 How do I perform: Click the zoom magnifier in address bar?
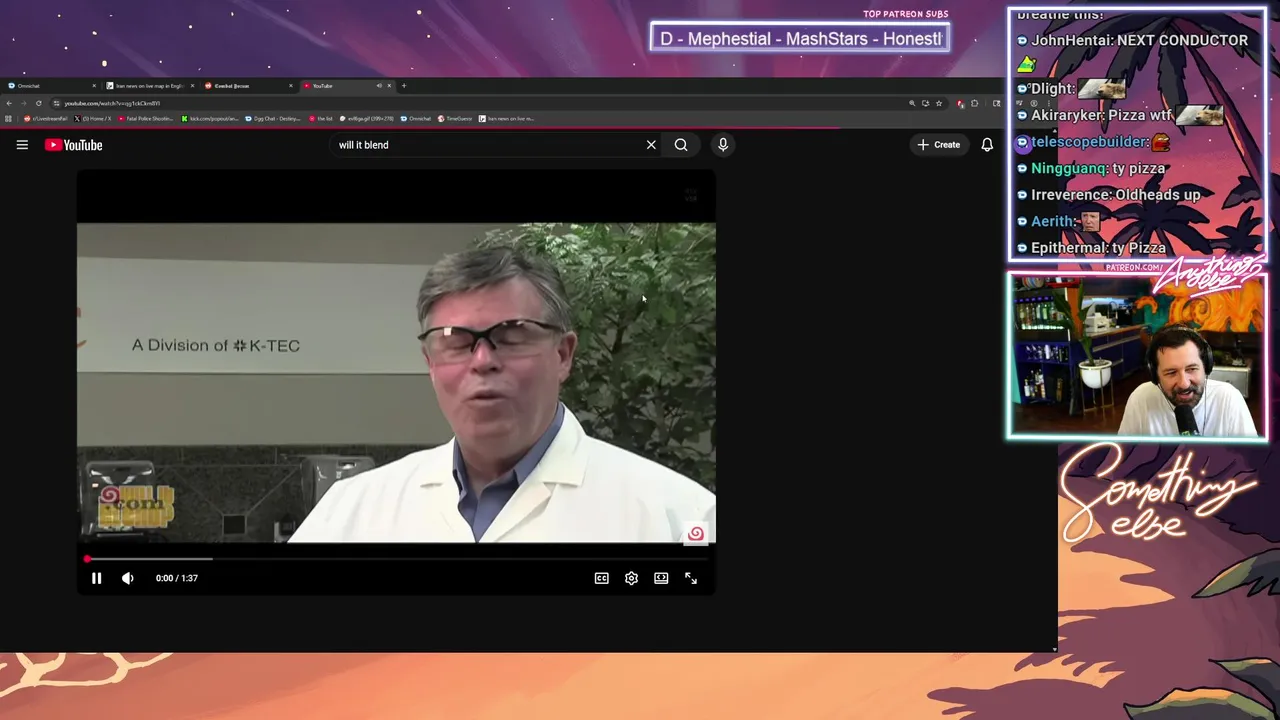[912, 103]
